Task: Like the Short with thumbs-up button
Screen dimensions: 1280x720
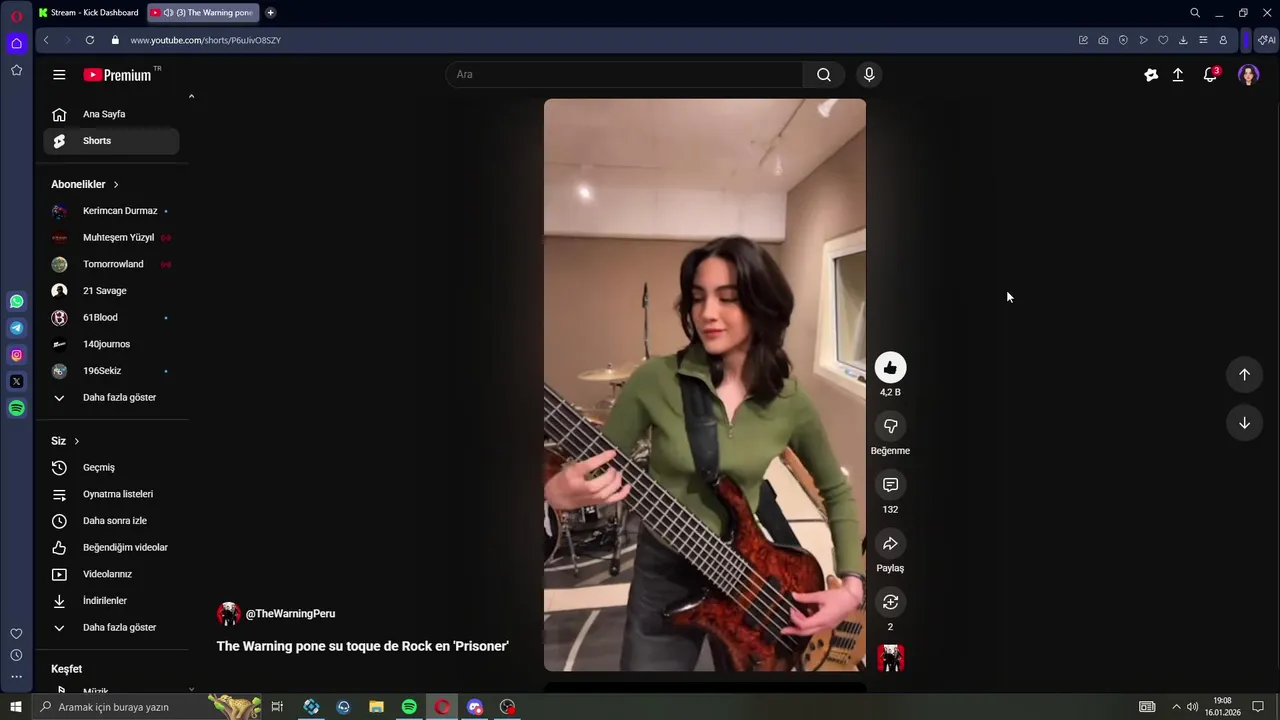Action: [890, 367]
